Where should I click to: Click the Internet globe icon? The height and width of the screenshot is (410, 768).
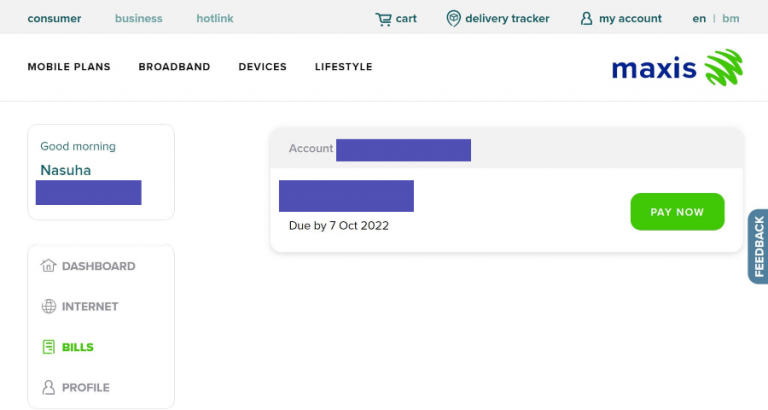[x=48, y=307]
